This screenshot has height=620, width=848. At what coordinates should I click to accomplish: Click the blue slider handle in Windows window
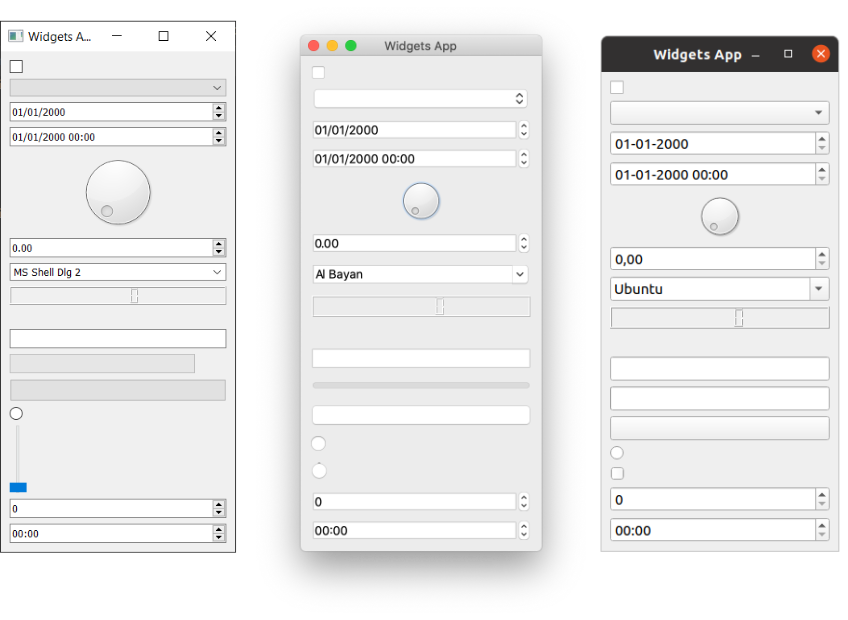[16, 487]
